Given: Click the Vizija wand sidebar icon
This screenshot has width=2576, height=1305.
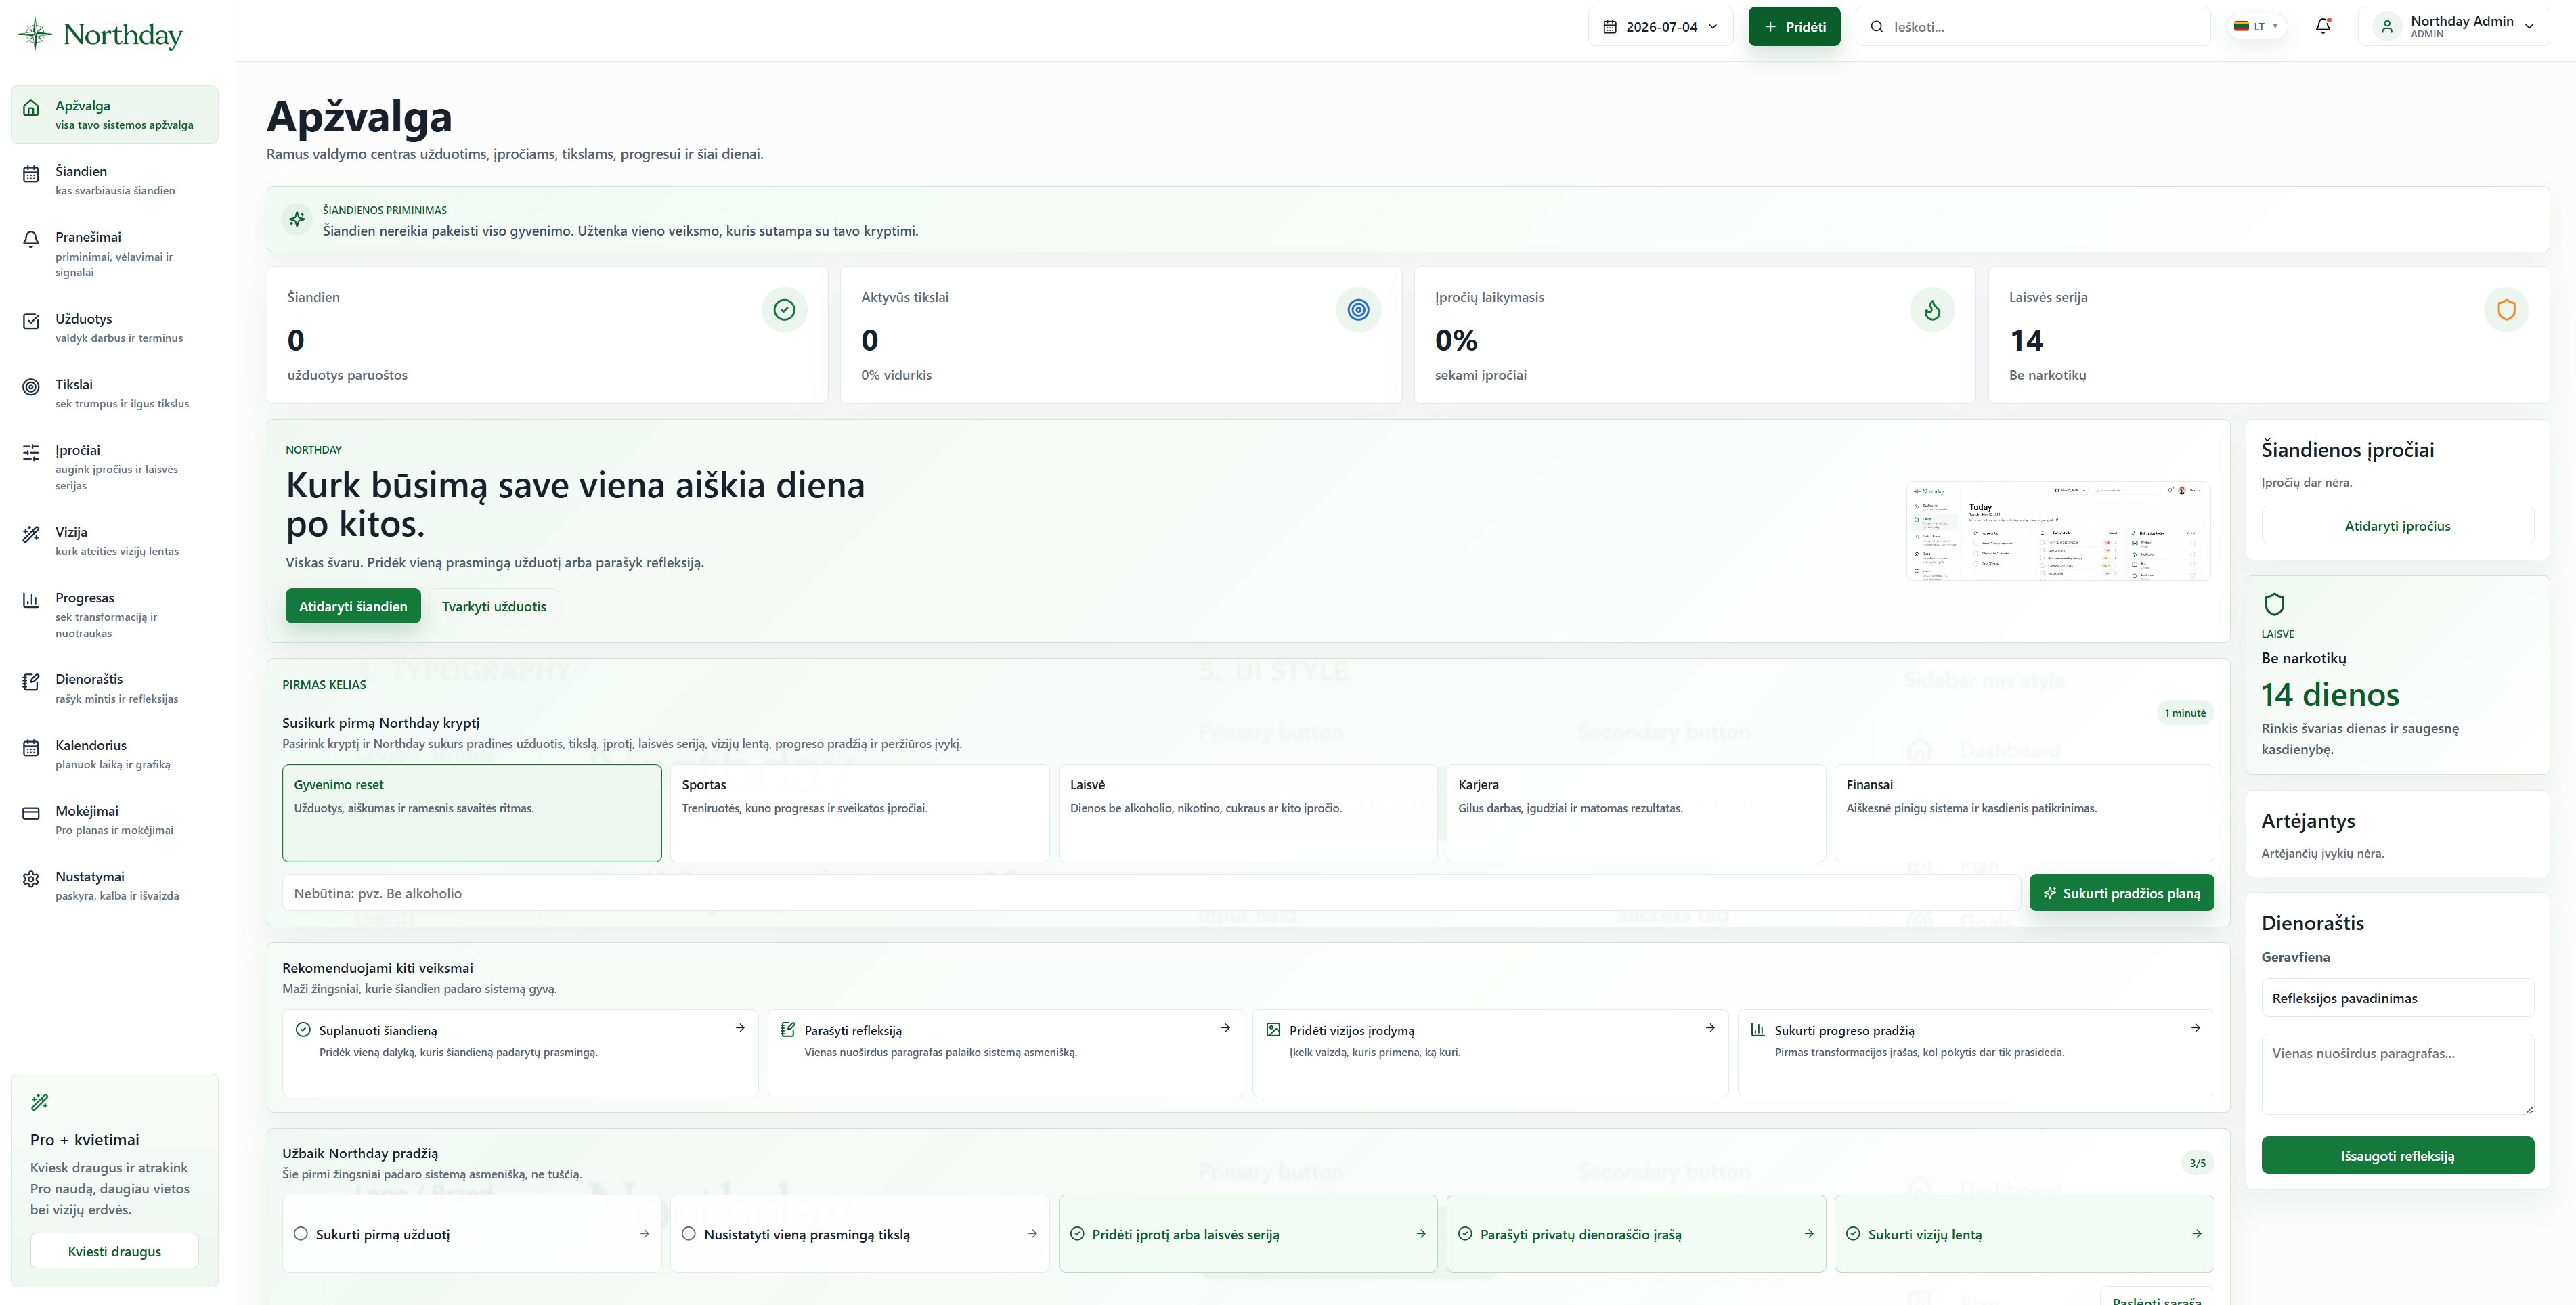Looking at the screenshot, I should [x=31, y=534].
